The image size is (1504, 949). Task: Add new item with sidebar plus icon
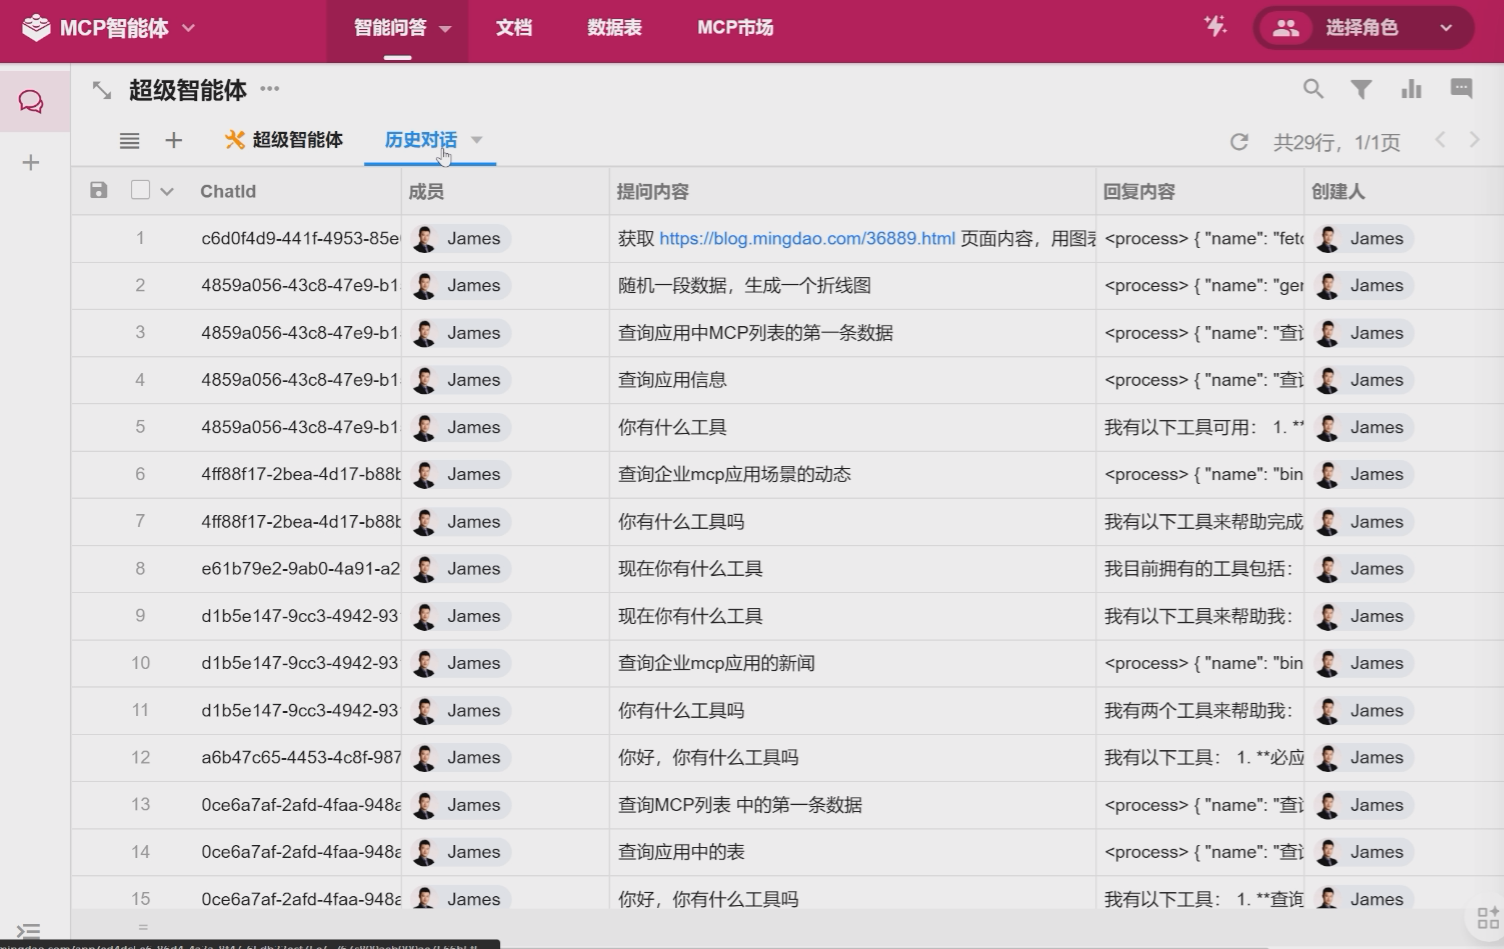31,162
